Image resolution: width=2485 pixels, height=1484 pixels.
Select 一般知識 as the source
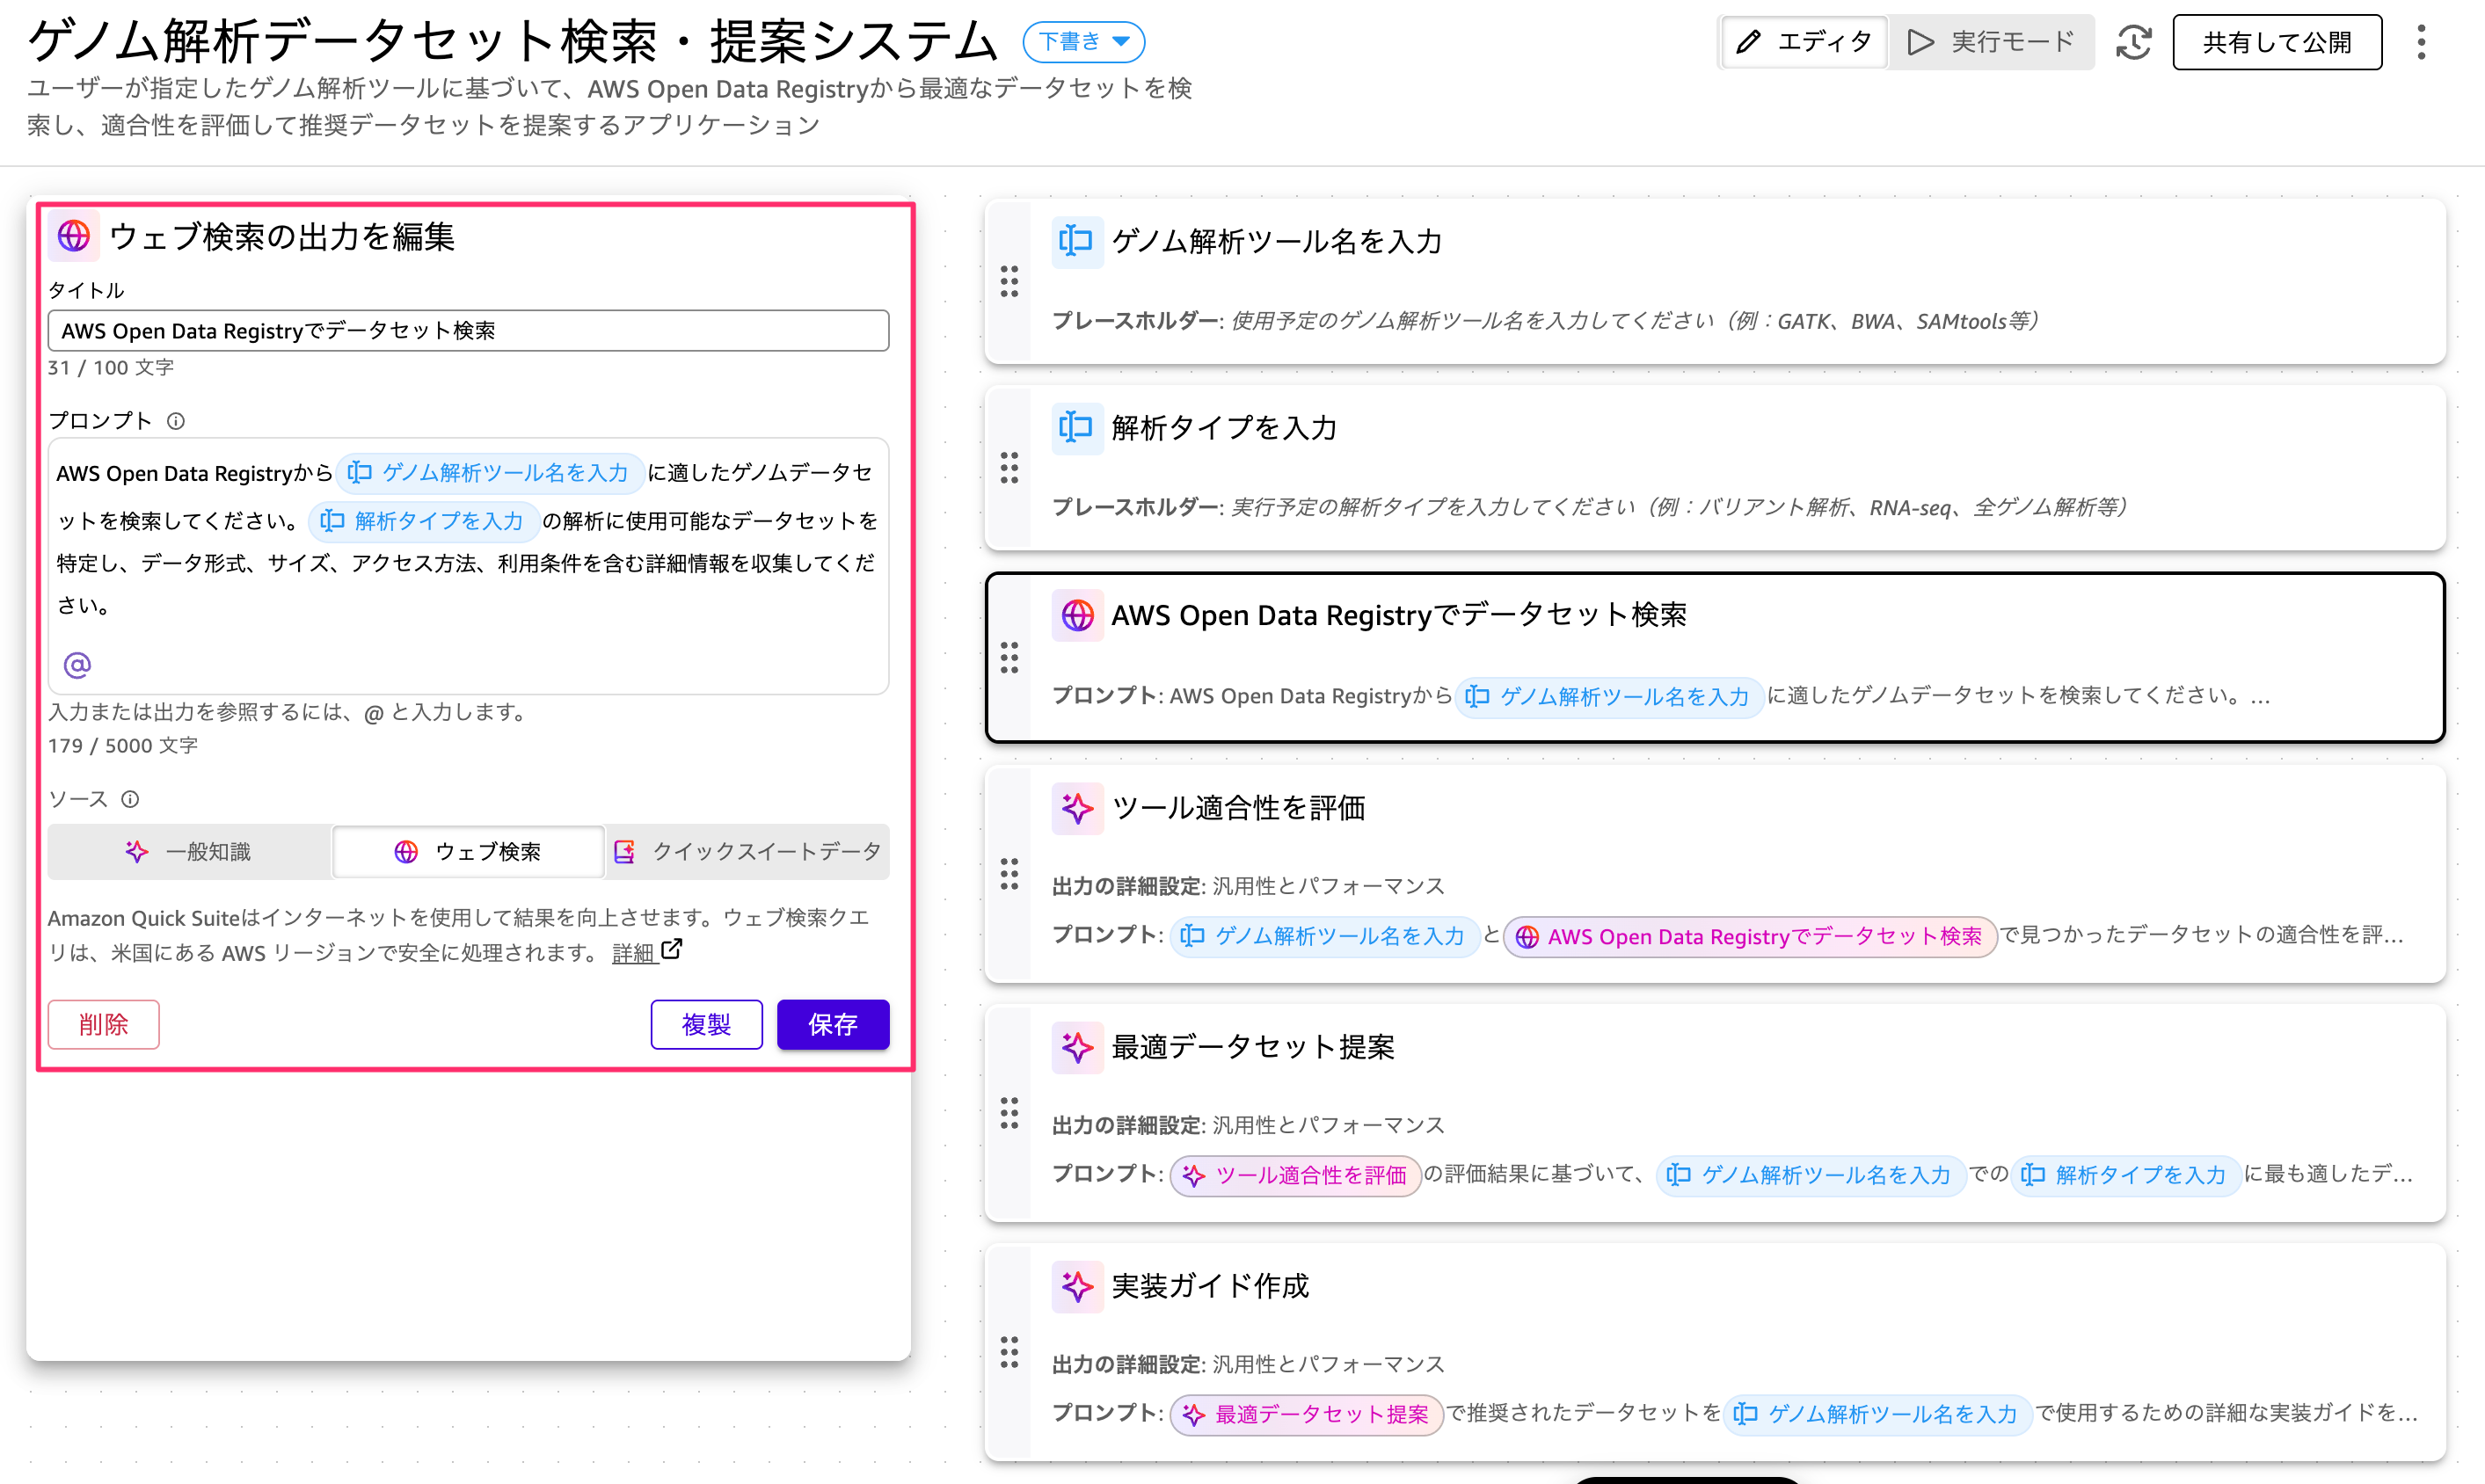[x=191, y=851]
